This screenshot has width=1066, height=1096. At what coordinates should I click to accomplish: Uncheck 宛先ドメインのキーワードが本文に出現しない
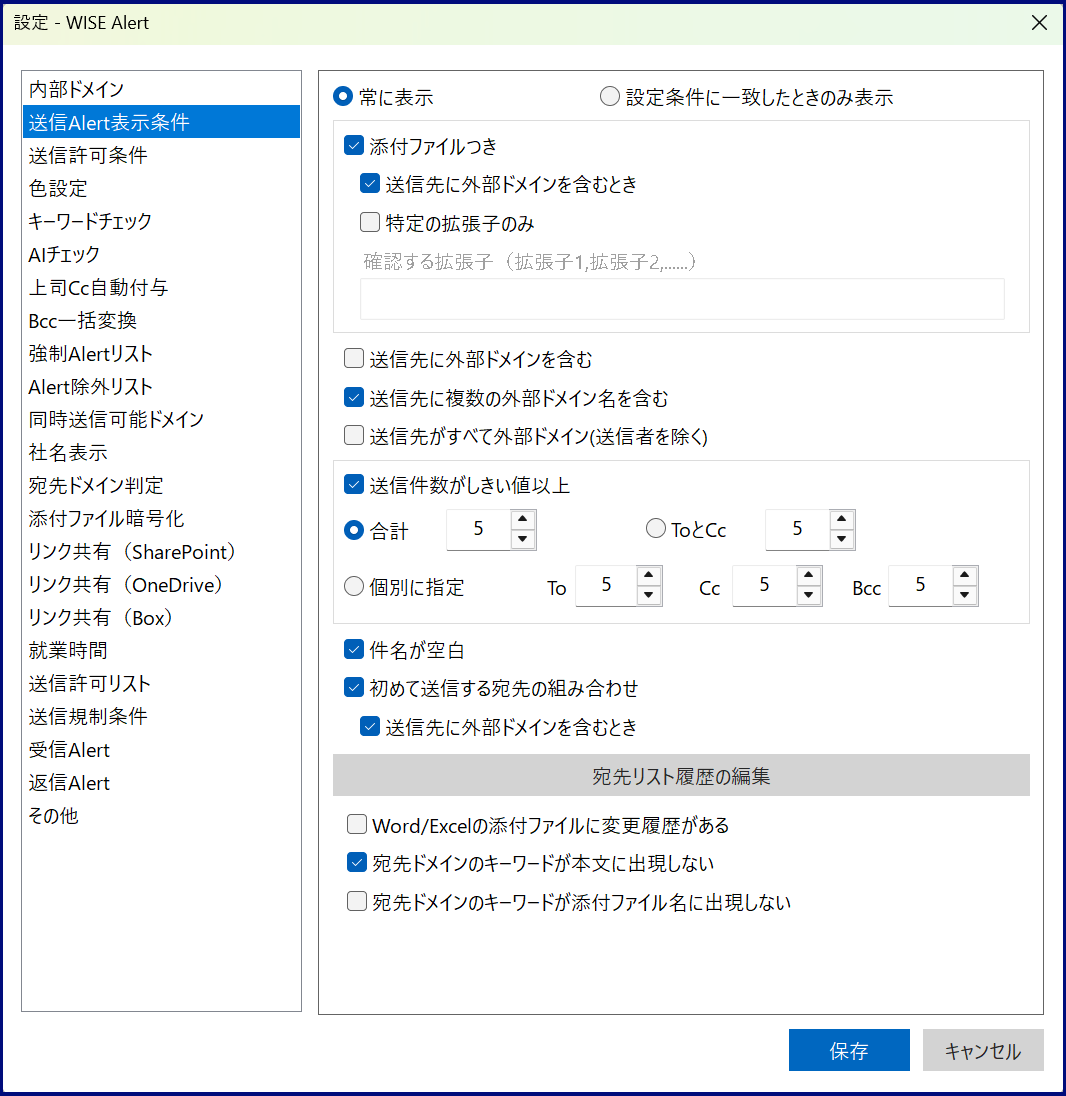point(356,863)
